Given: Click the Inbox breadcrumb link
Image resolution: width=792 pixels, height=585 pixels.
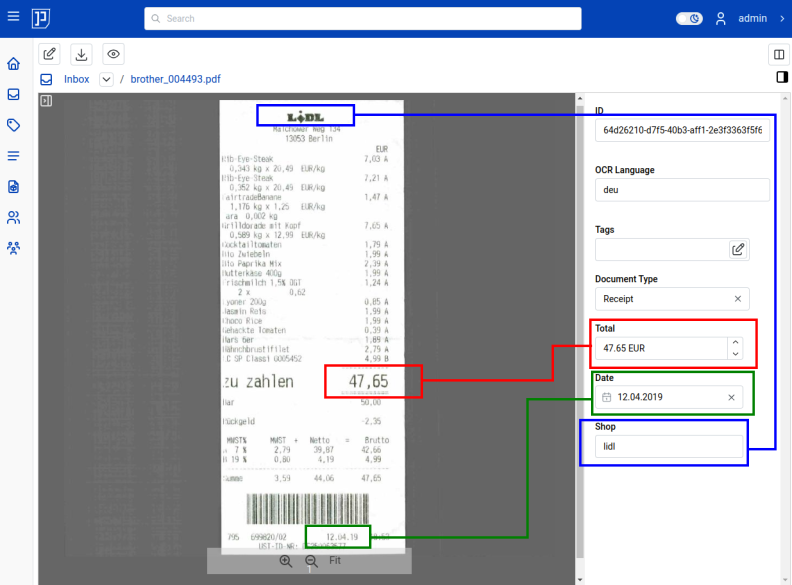Looking at the screenshot, I should [x=76, y=79].
